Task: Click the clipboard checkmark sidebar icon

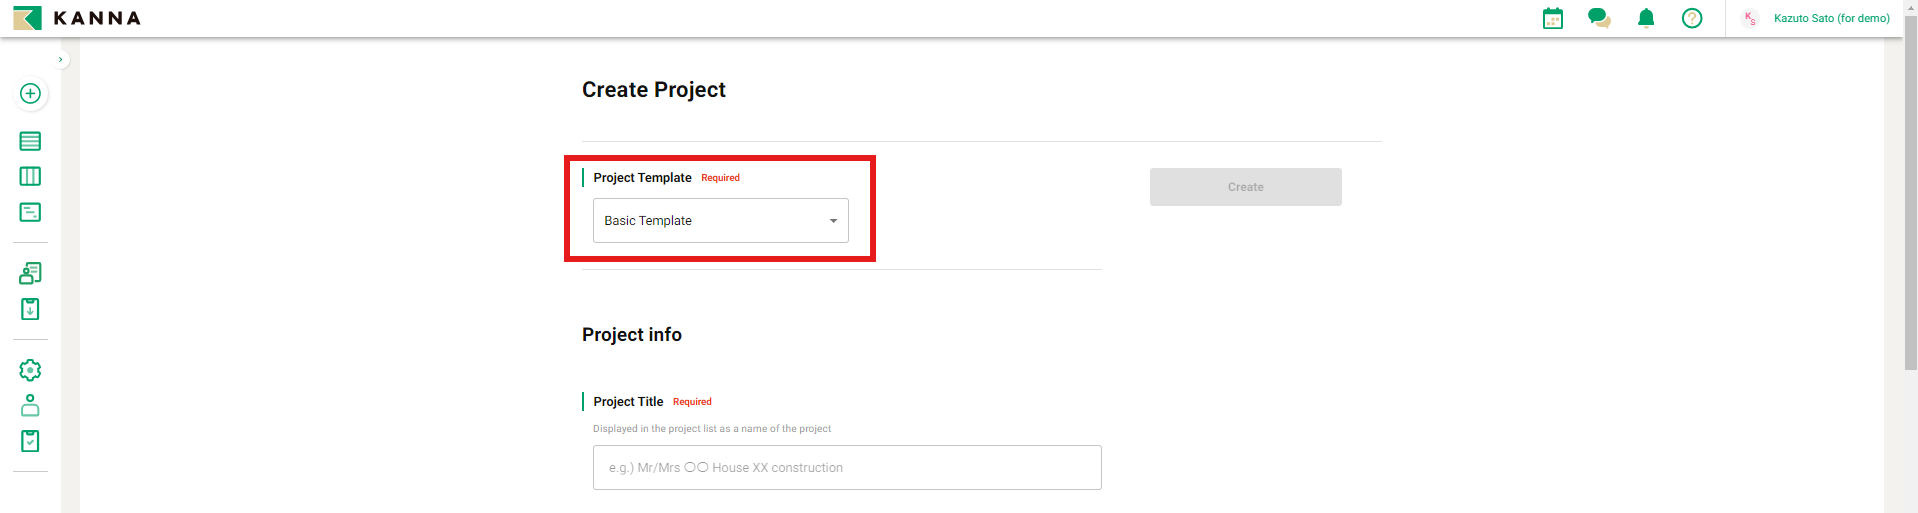Action: point(30,441)
